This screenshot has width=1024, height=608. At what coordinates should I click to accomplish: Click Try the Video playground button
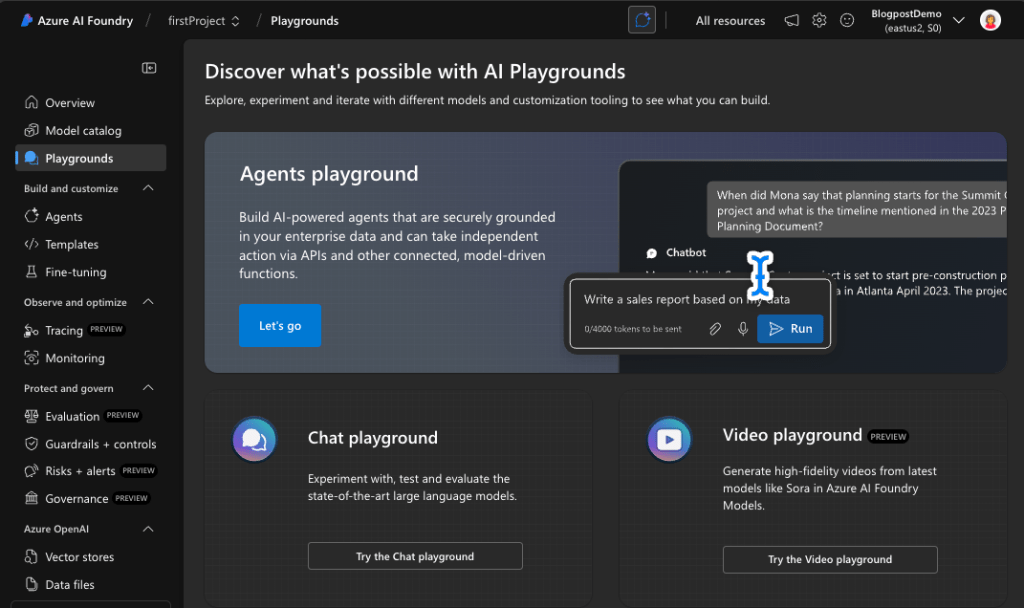click(x=829, y=559)
